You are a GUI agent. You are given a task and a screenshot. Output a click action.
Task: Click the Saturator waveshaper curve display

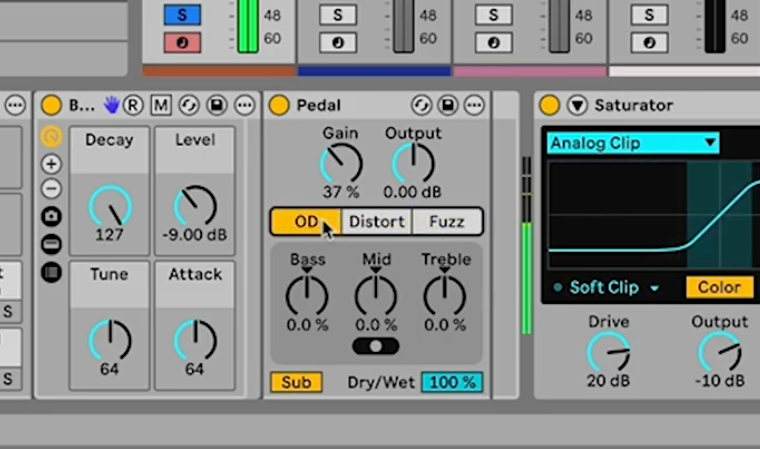coord(654,215)
